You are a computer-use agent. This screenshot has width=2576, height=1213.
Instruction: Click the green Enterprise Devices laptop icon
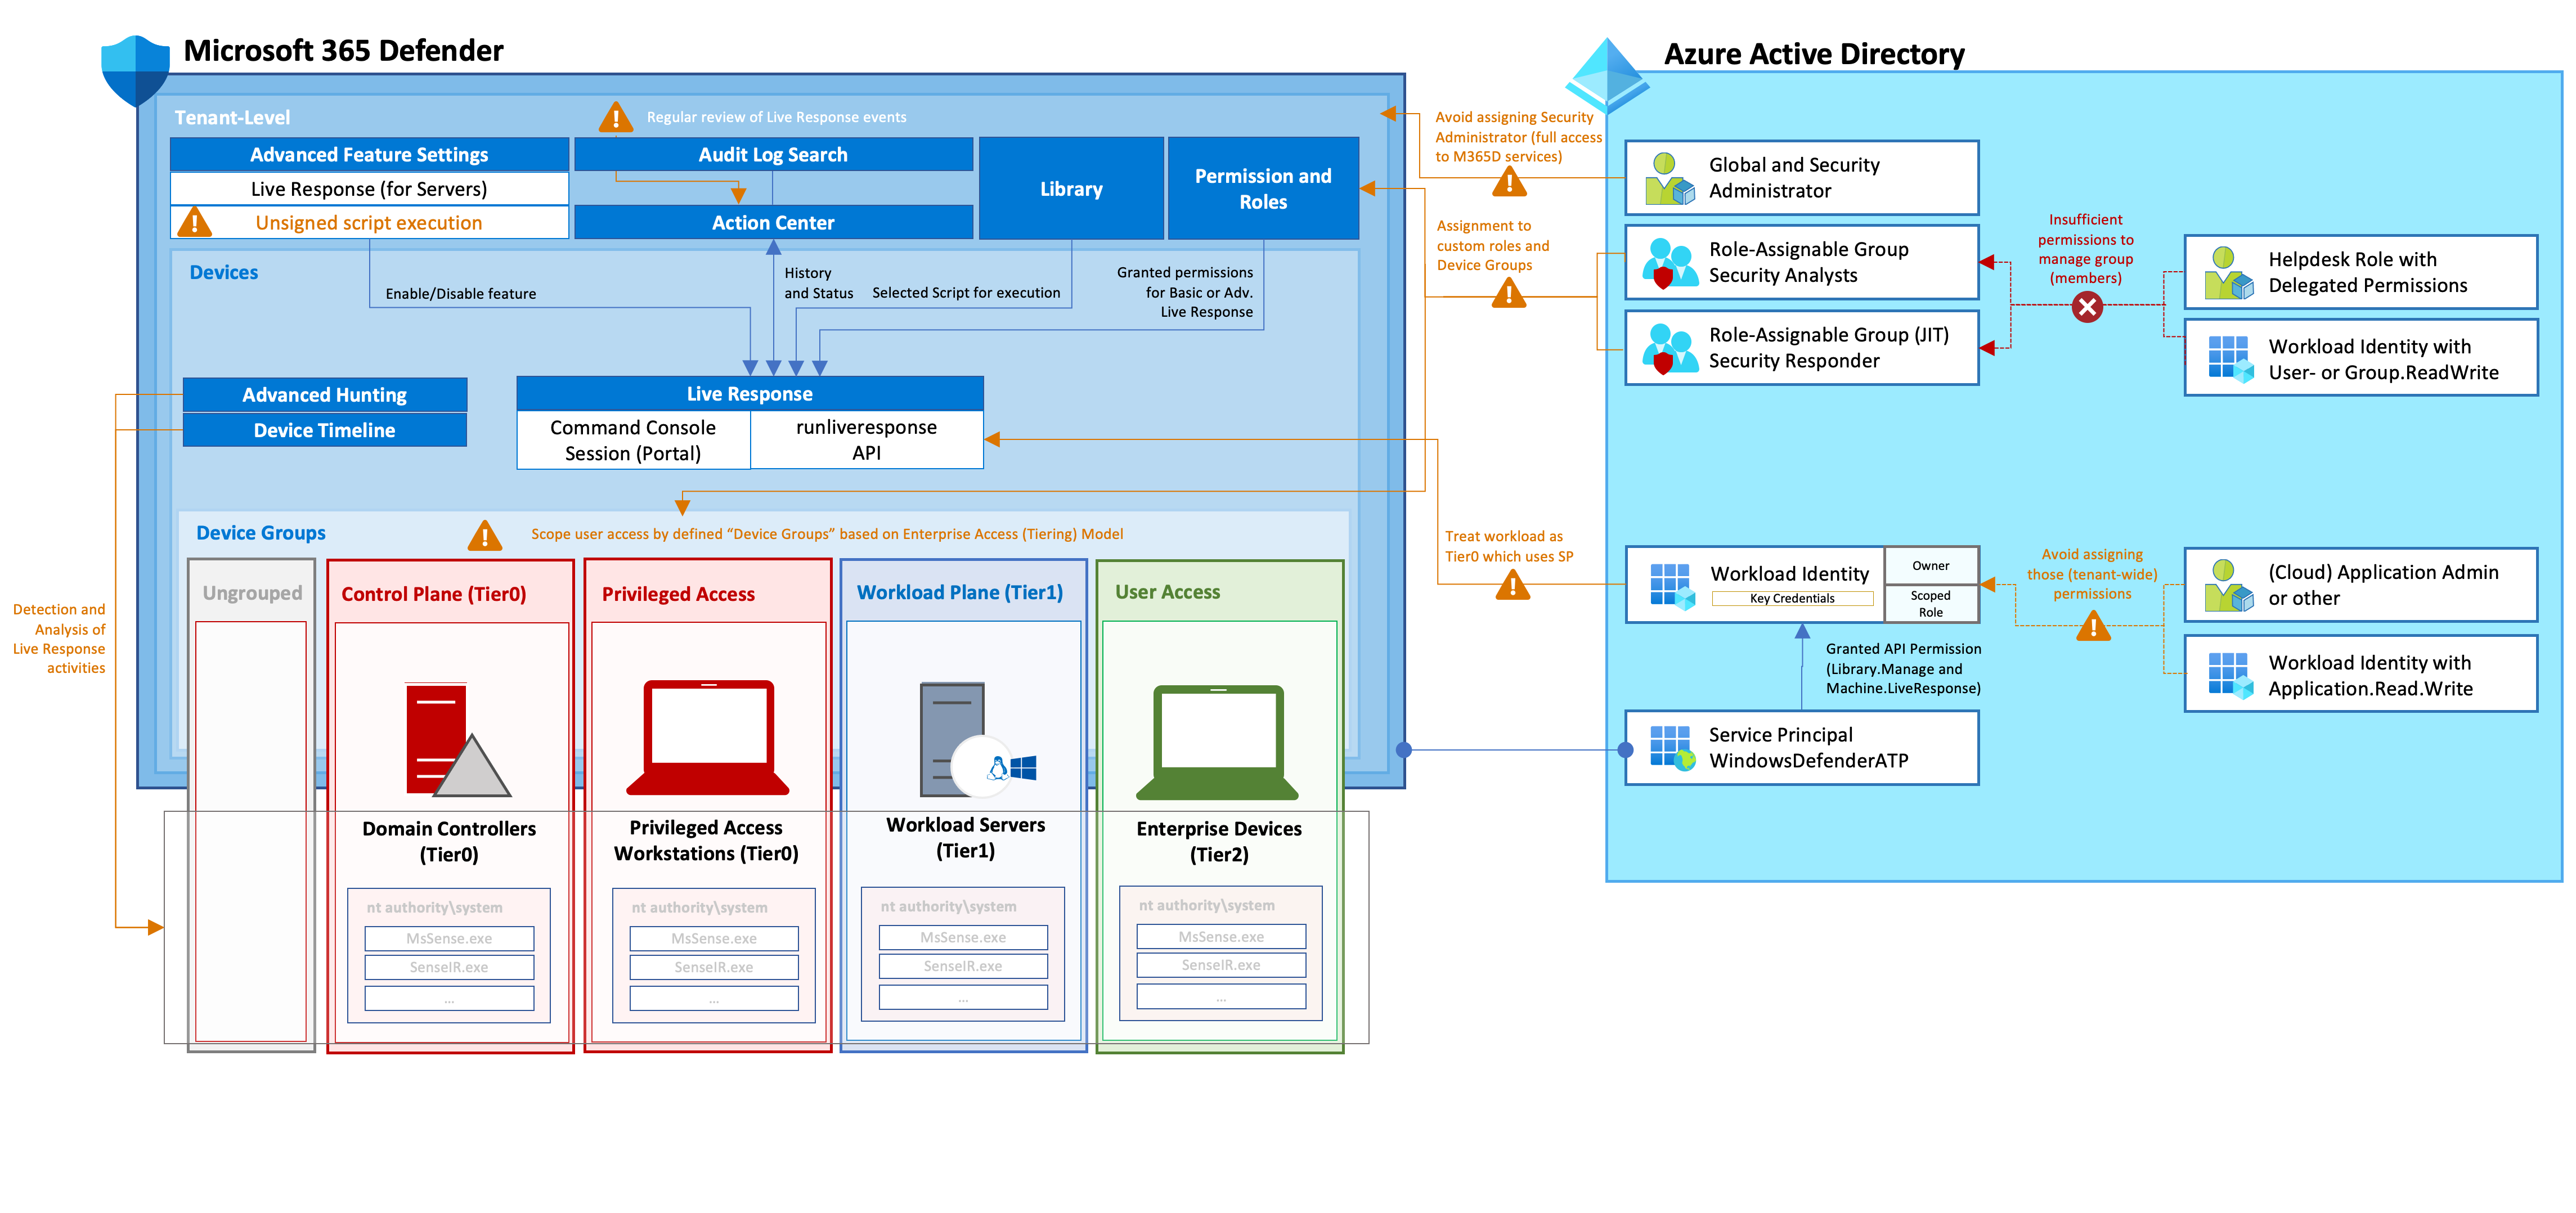click(x=1217, y=742)
